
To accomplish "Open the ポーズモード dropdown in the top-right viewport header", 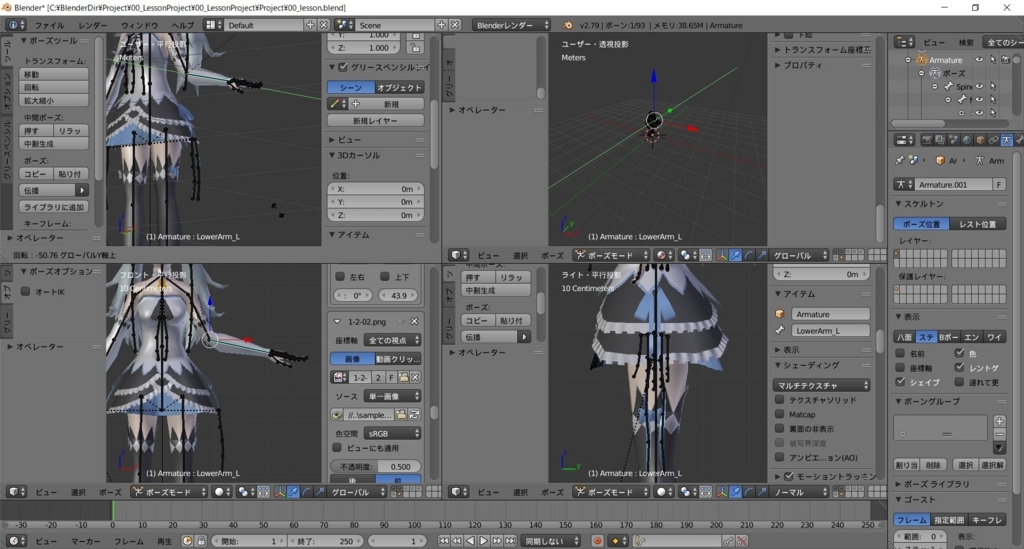I will tap(611, 255).
